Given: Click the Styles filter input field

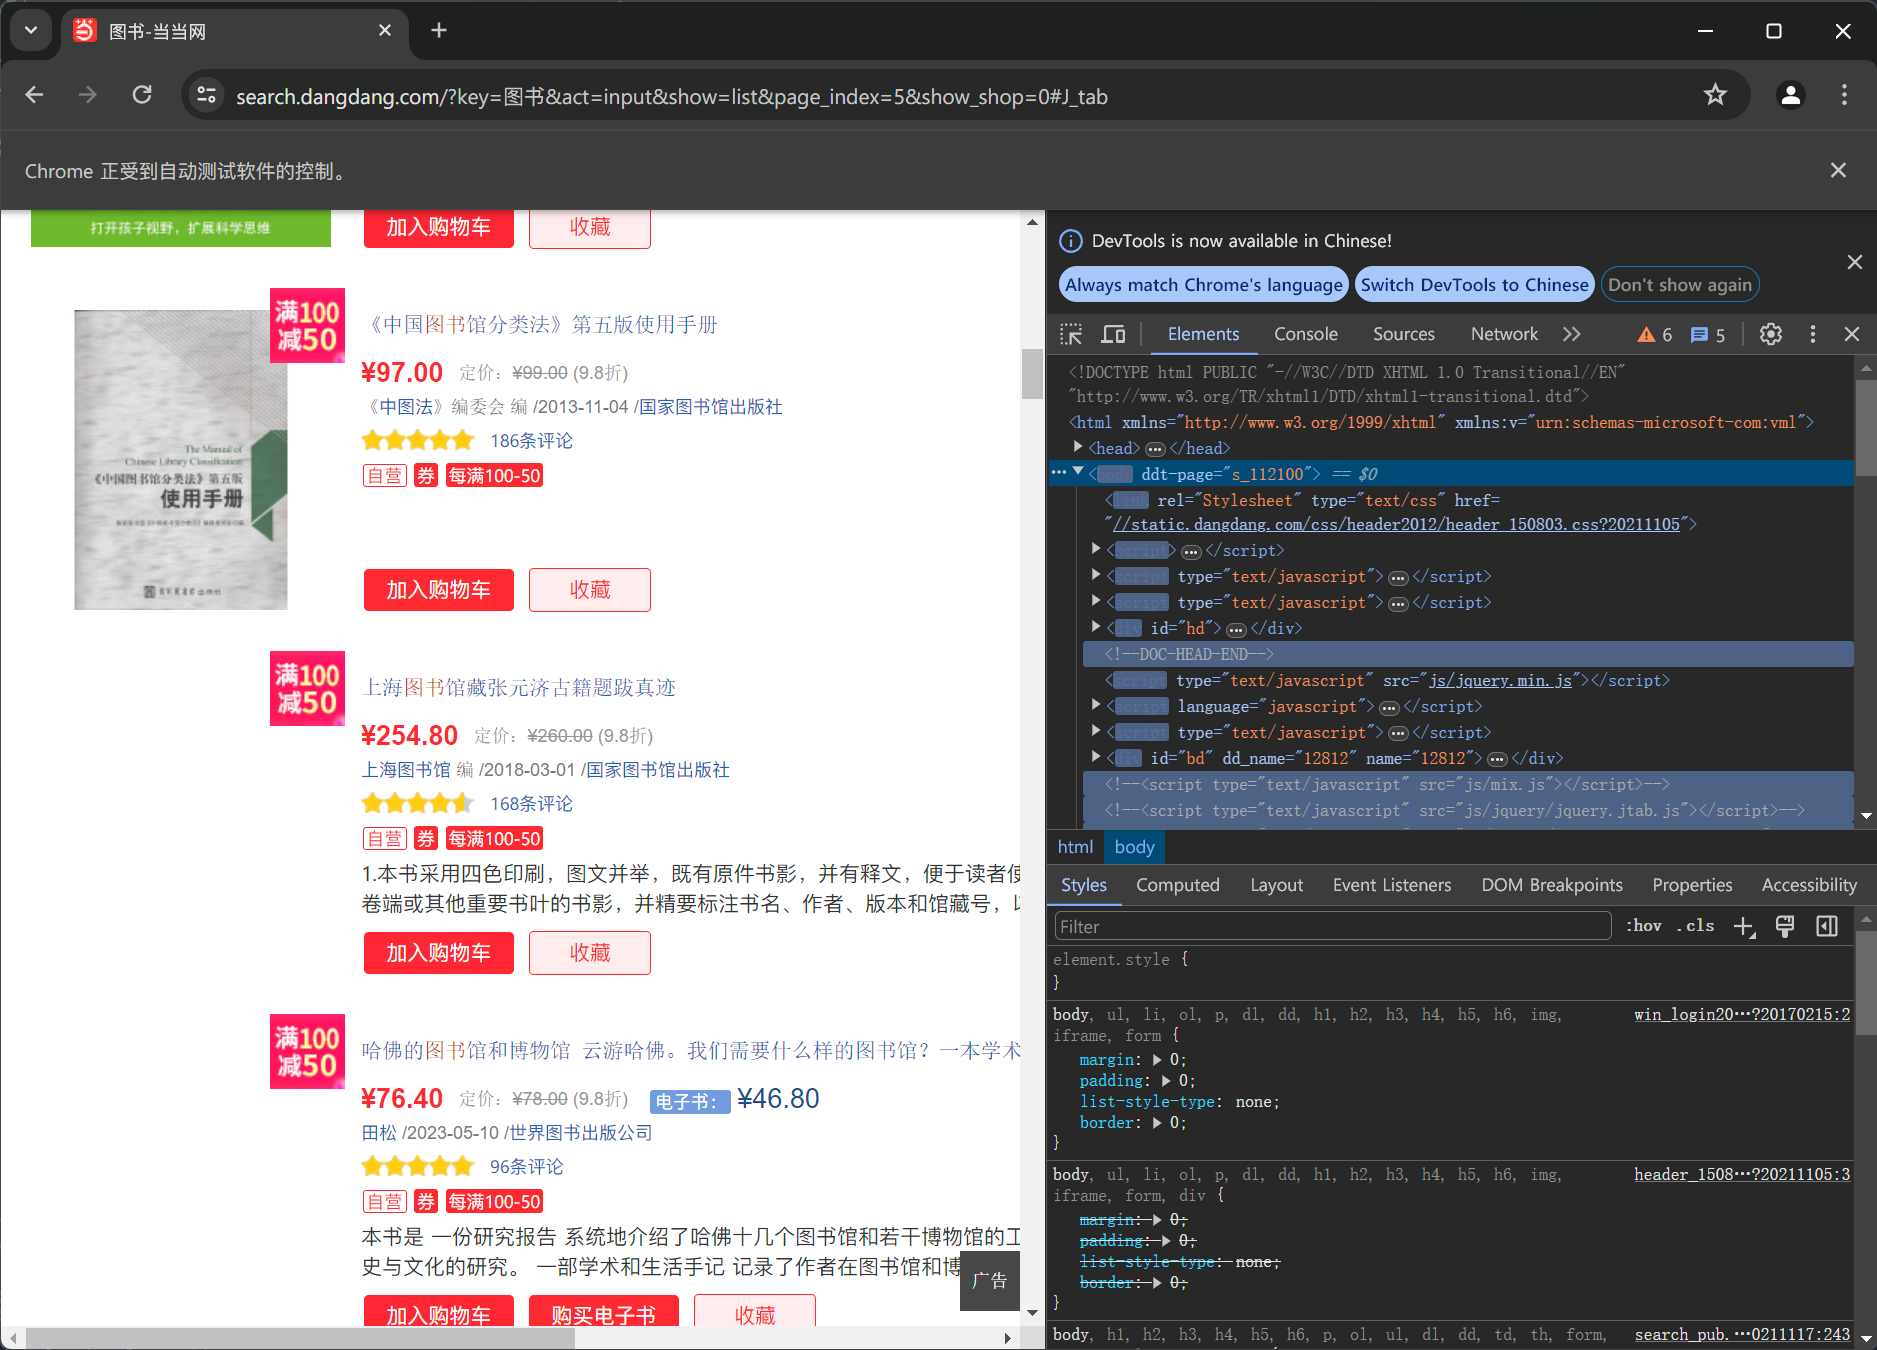Looking at the screenshot, I should (x=1333, y=927).
